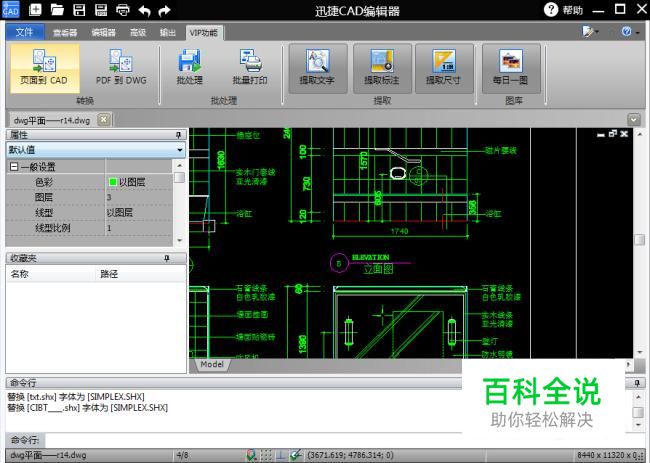This screenshot has height=463, width=650.
Task: Click the 提取标注 extract annotation button
Action: pos(382,68)
